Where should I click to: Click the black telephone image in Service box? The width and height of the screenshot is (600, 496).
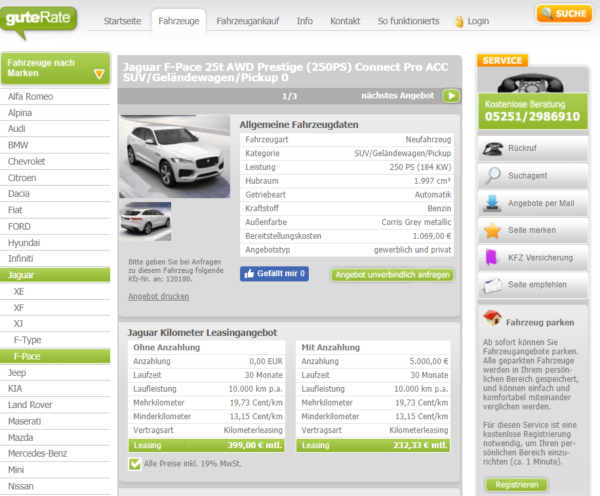(530, 83)
